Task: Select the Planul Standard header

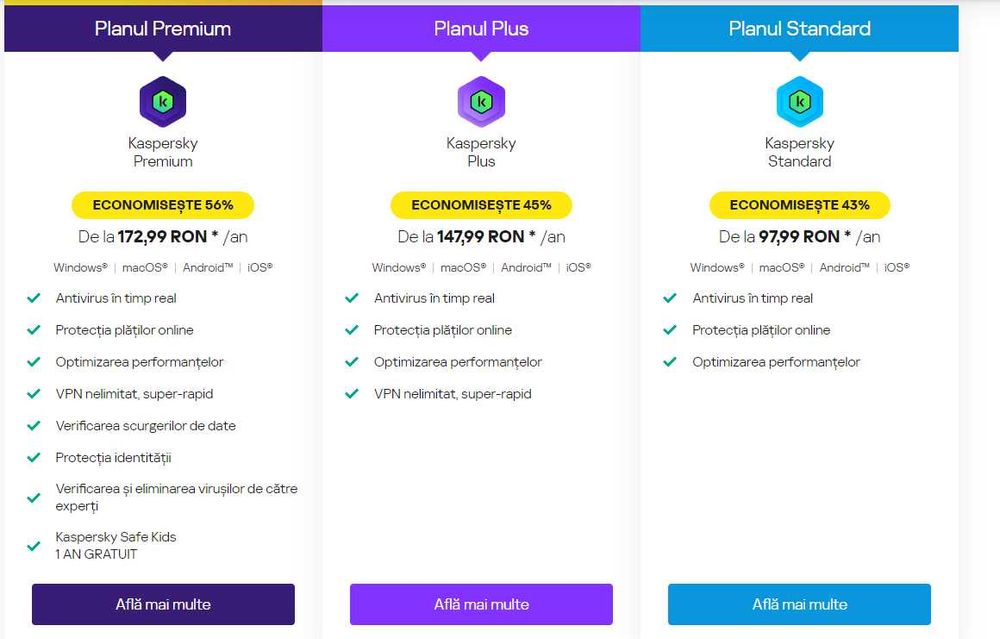Action: [x=799, y=29]
